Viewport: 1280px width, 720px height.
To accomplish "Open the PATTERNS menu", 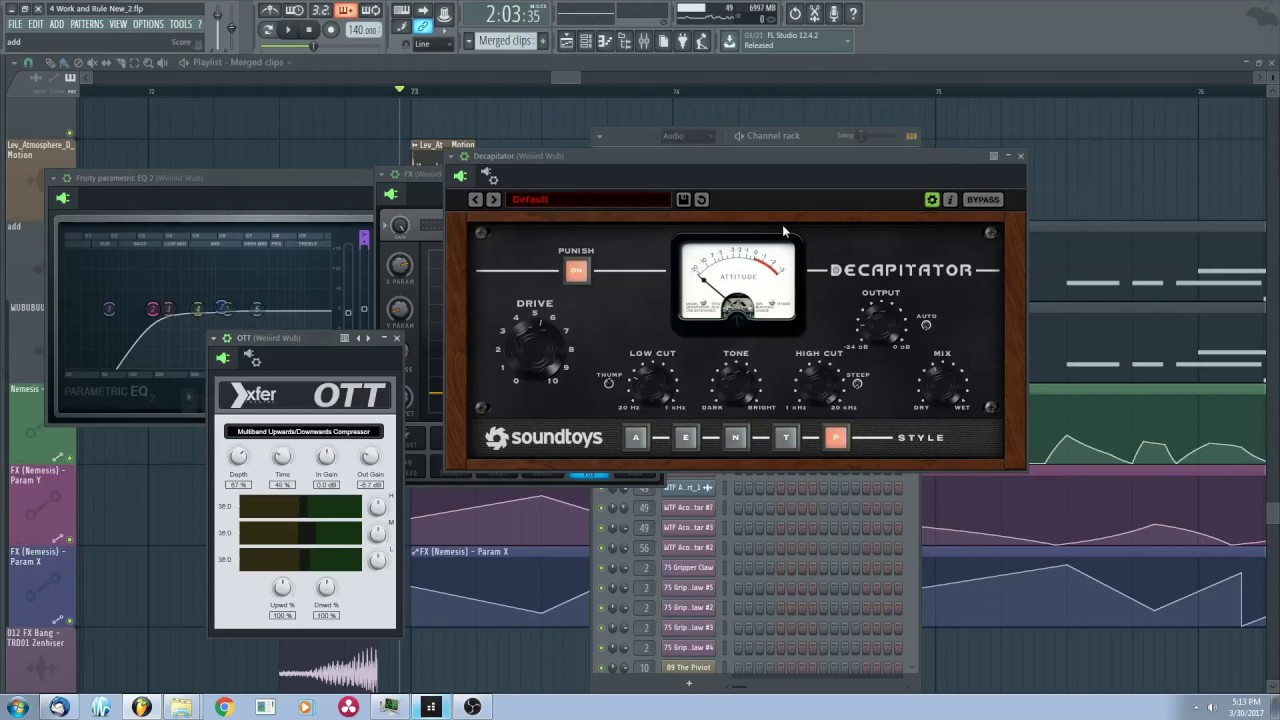I will 86,24.
